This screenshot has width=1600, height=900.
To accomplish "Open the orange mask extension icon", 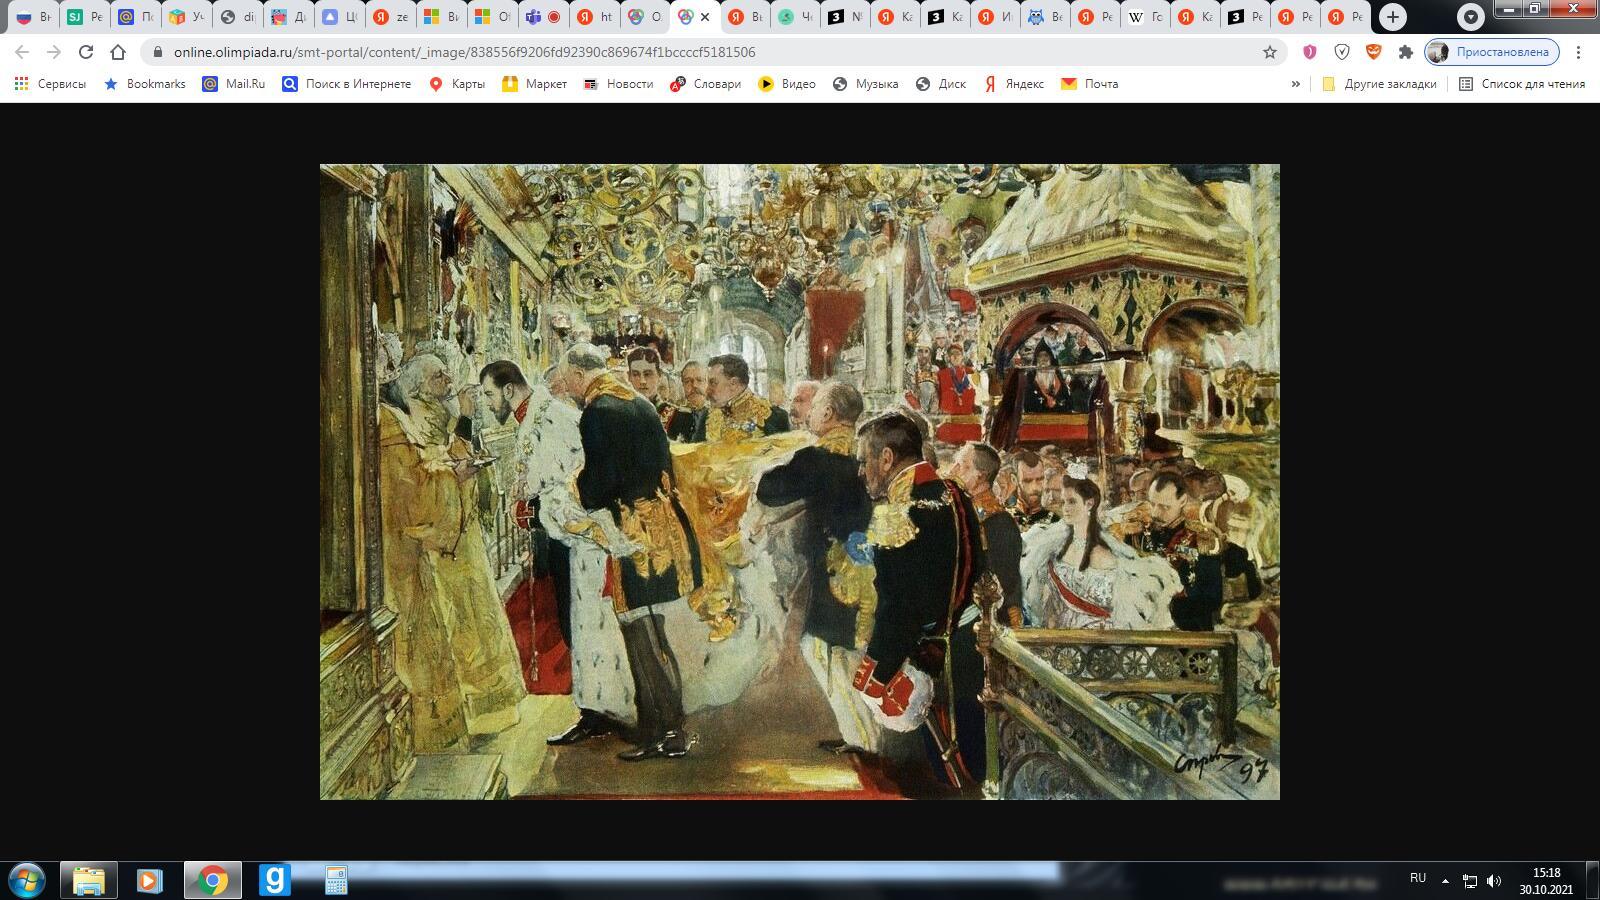I will coord(1374,52).
